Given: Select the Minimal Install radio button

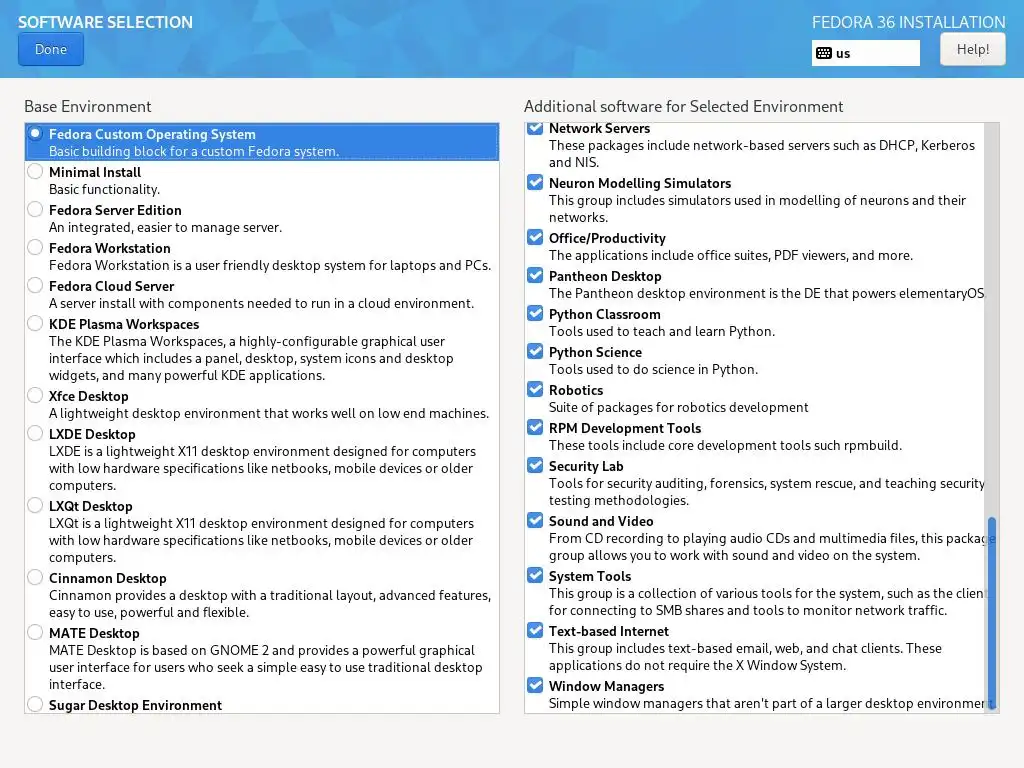Looking at the screenshot, I should (x=35, y=172).
